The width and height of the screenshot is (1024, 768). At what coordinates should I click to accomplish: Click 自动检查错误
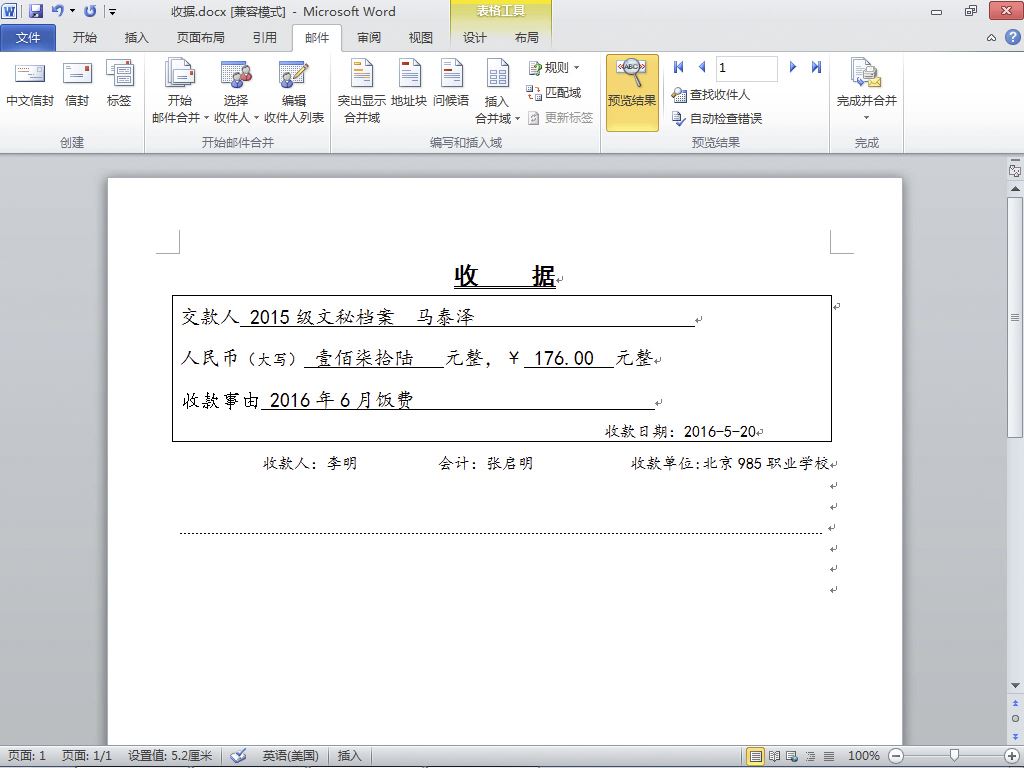click(717, 118)
